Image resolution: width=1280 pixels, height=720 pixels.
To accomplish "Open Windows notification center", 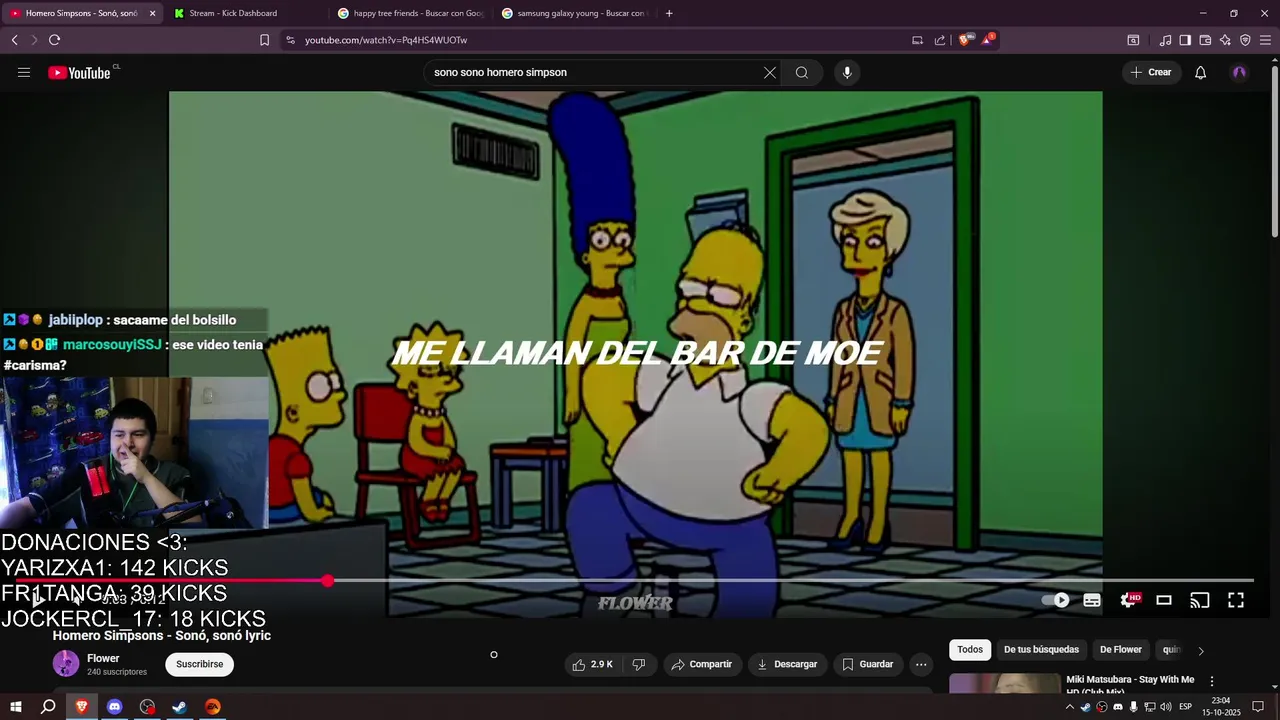I will point(1258,707).
